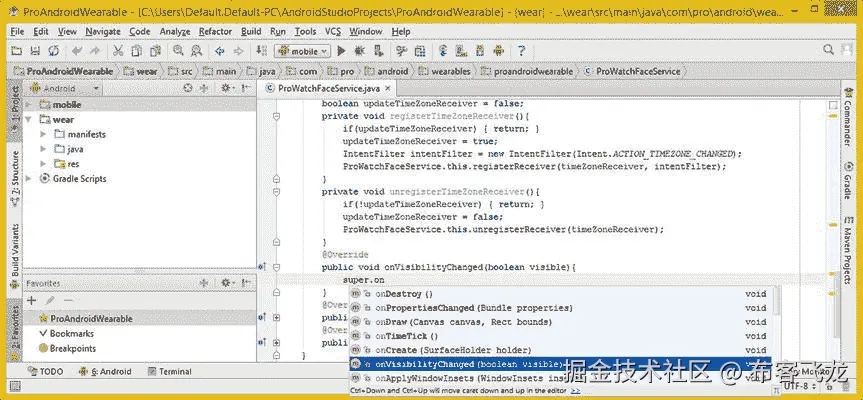
Task: Select Breakpoints in Favorites list
Action: pos(67,348)
